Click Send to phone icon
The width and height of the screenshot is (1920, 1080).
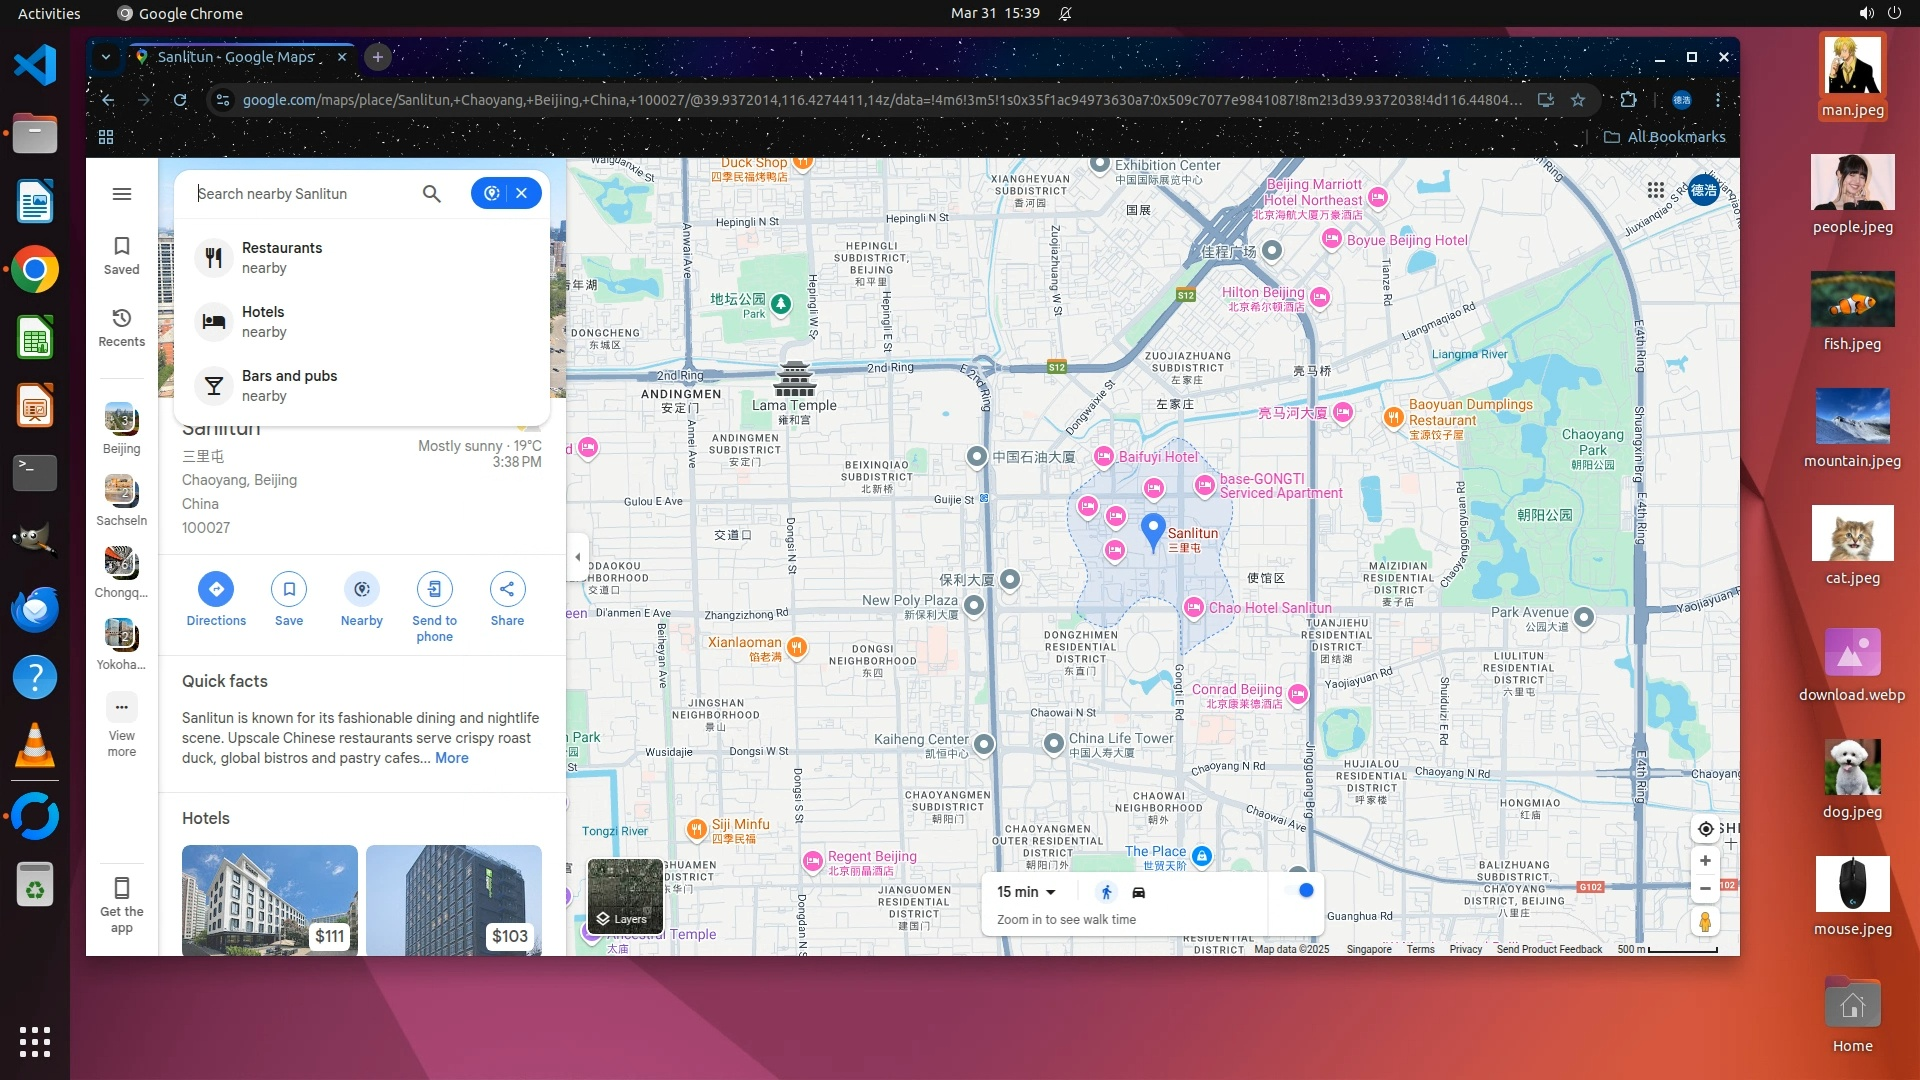(434, 590)
